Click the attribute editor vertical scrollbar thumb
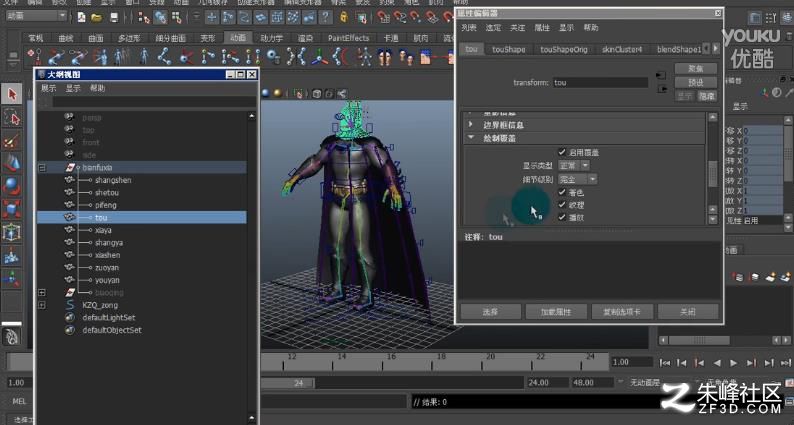794x425 pixels. 712,174
